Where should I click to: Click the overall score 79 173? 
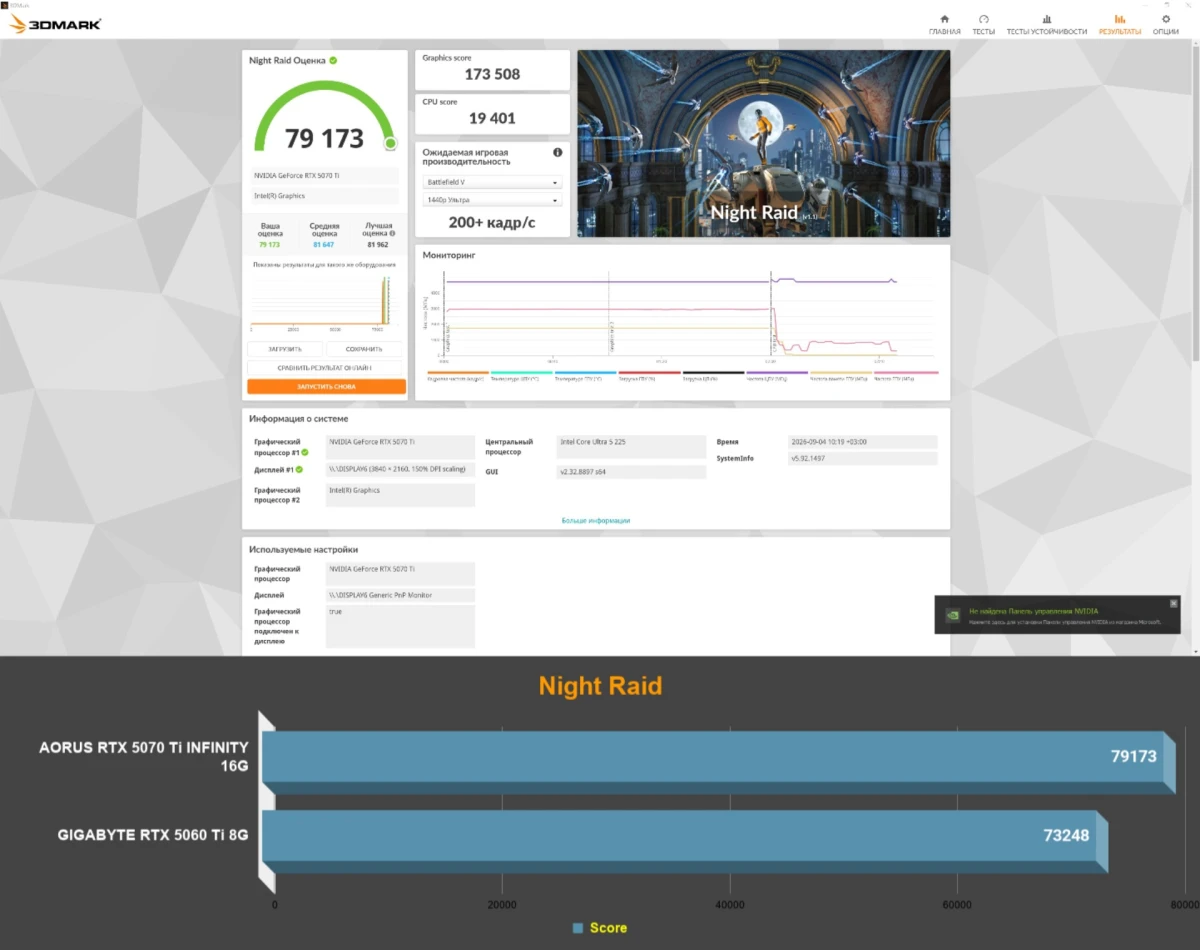point(324,138)
